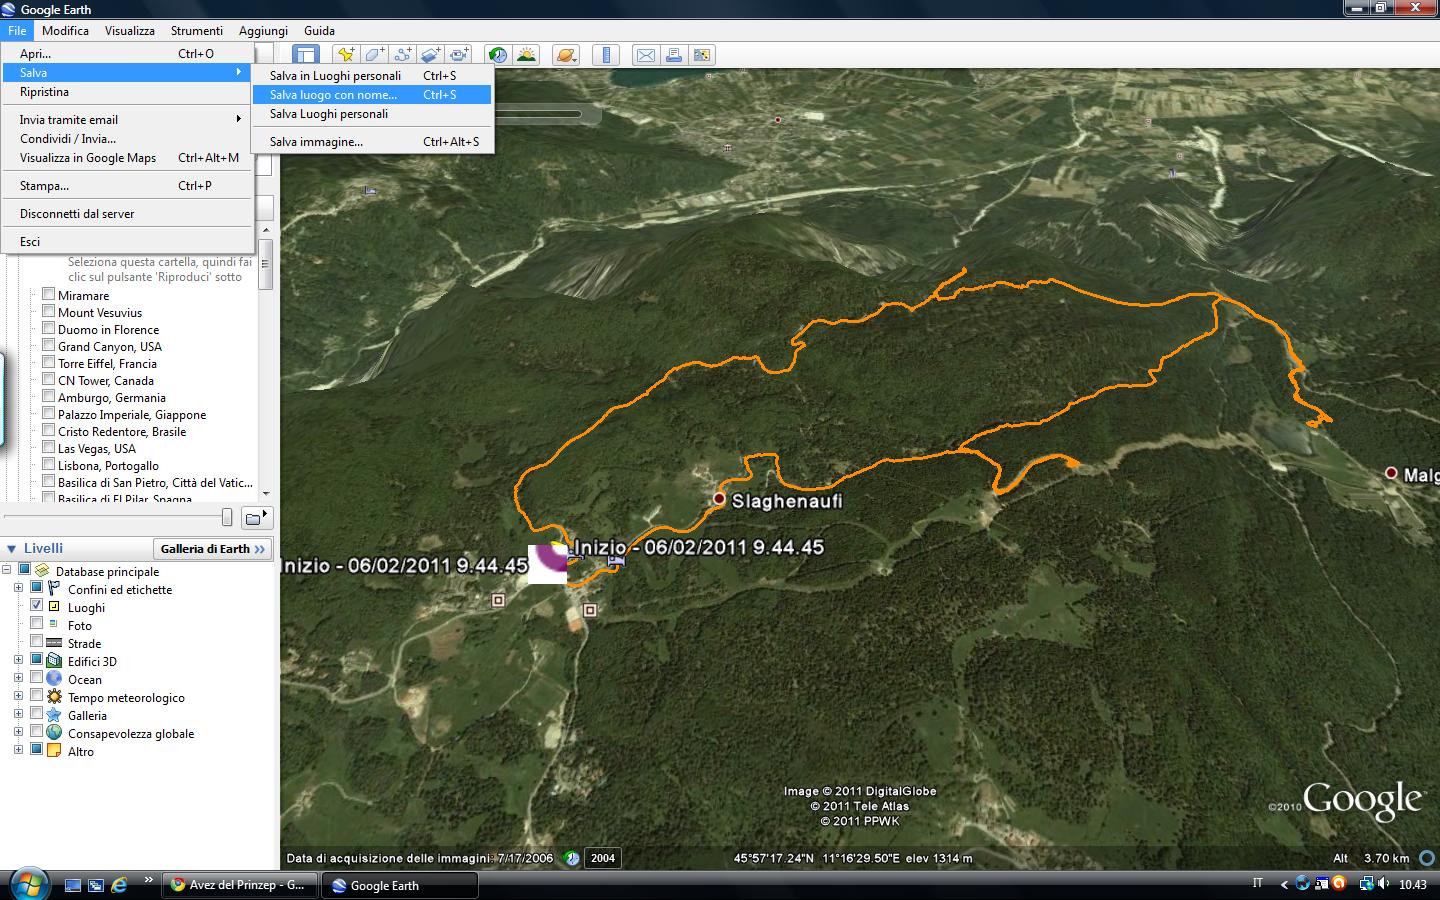The image size is (1440, 900).
Task: Click the Slaghenaufi placemark on the map
Action: tap(719, 498)
